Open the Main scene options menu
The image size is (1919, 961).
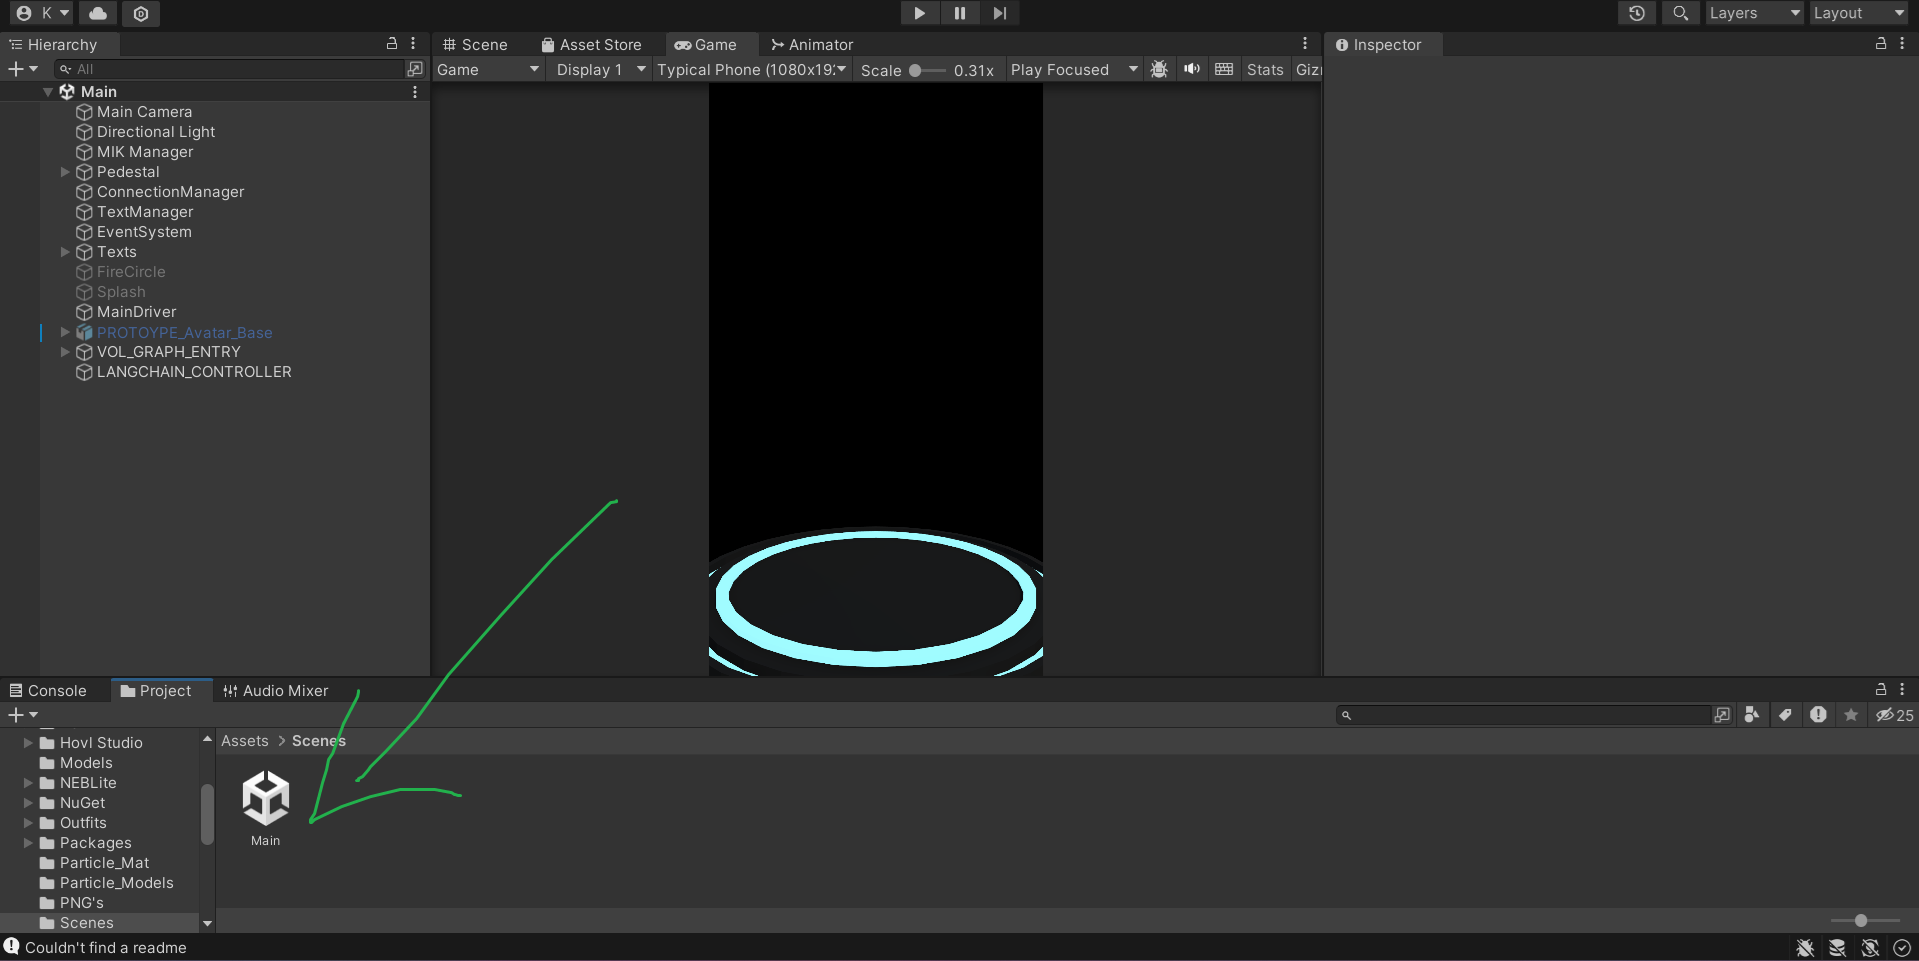tap(415, 92)
